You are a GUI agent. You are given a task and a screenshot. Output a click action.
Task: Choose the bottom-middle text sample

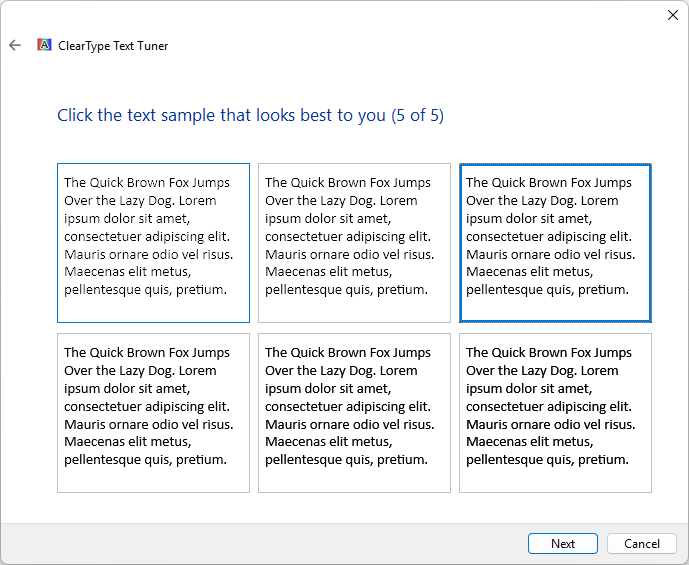[x=354, y=413]
